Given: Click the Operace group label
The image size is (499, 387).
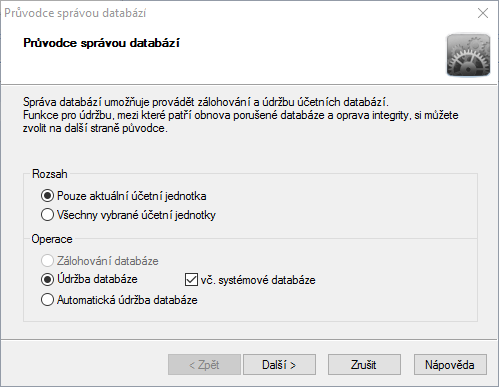Looking at the screenshot, I should (52, 239).
